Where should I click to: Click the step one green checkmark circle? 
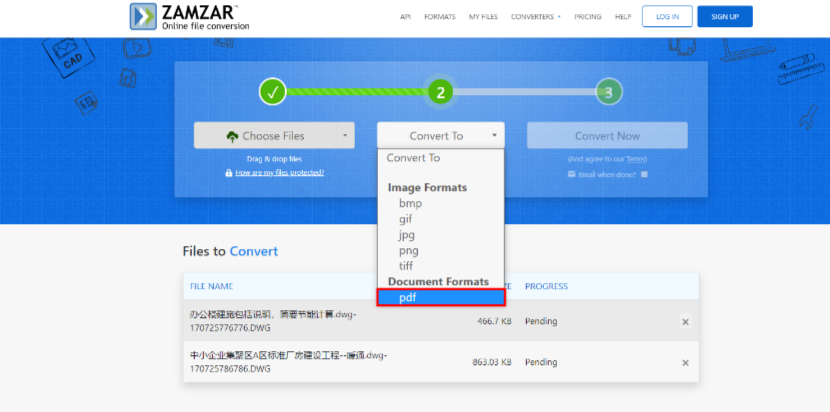point(273,93)
